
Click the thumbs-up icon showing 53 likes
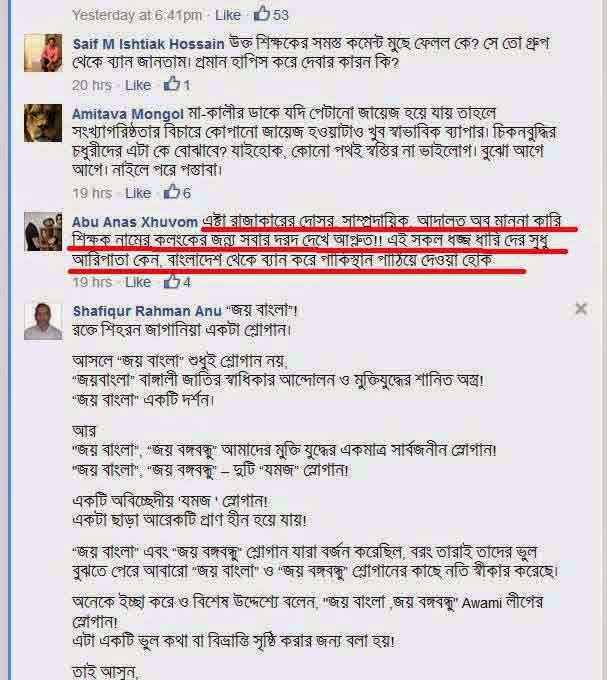(x=262, y=14)
